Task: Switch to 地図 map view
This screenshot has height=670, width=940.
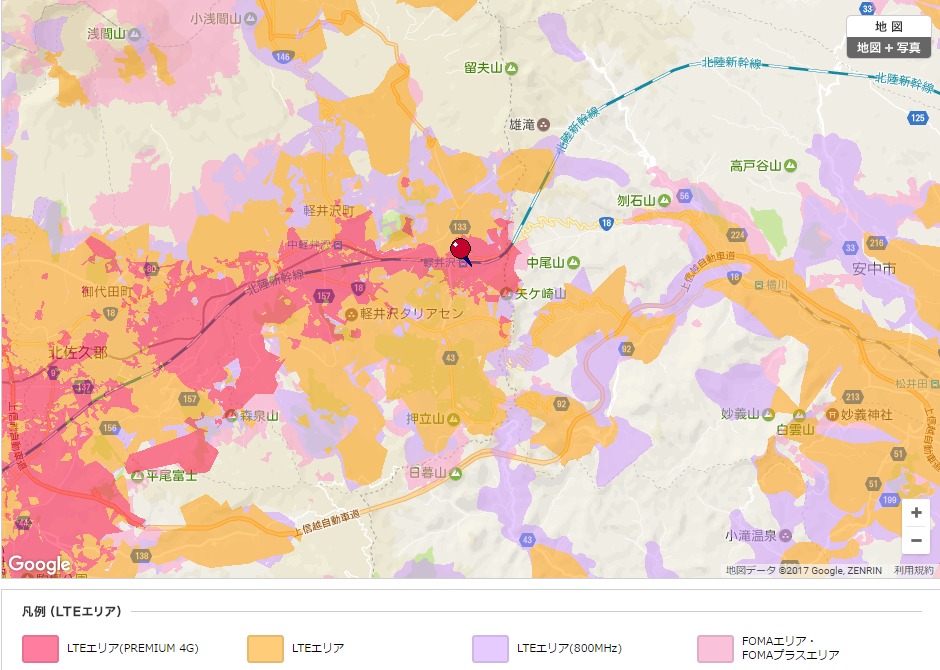Action: coord(888,26)
